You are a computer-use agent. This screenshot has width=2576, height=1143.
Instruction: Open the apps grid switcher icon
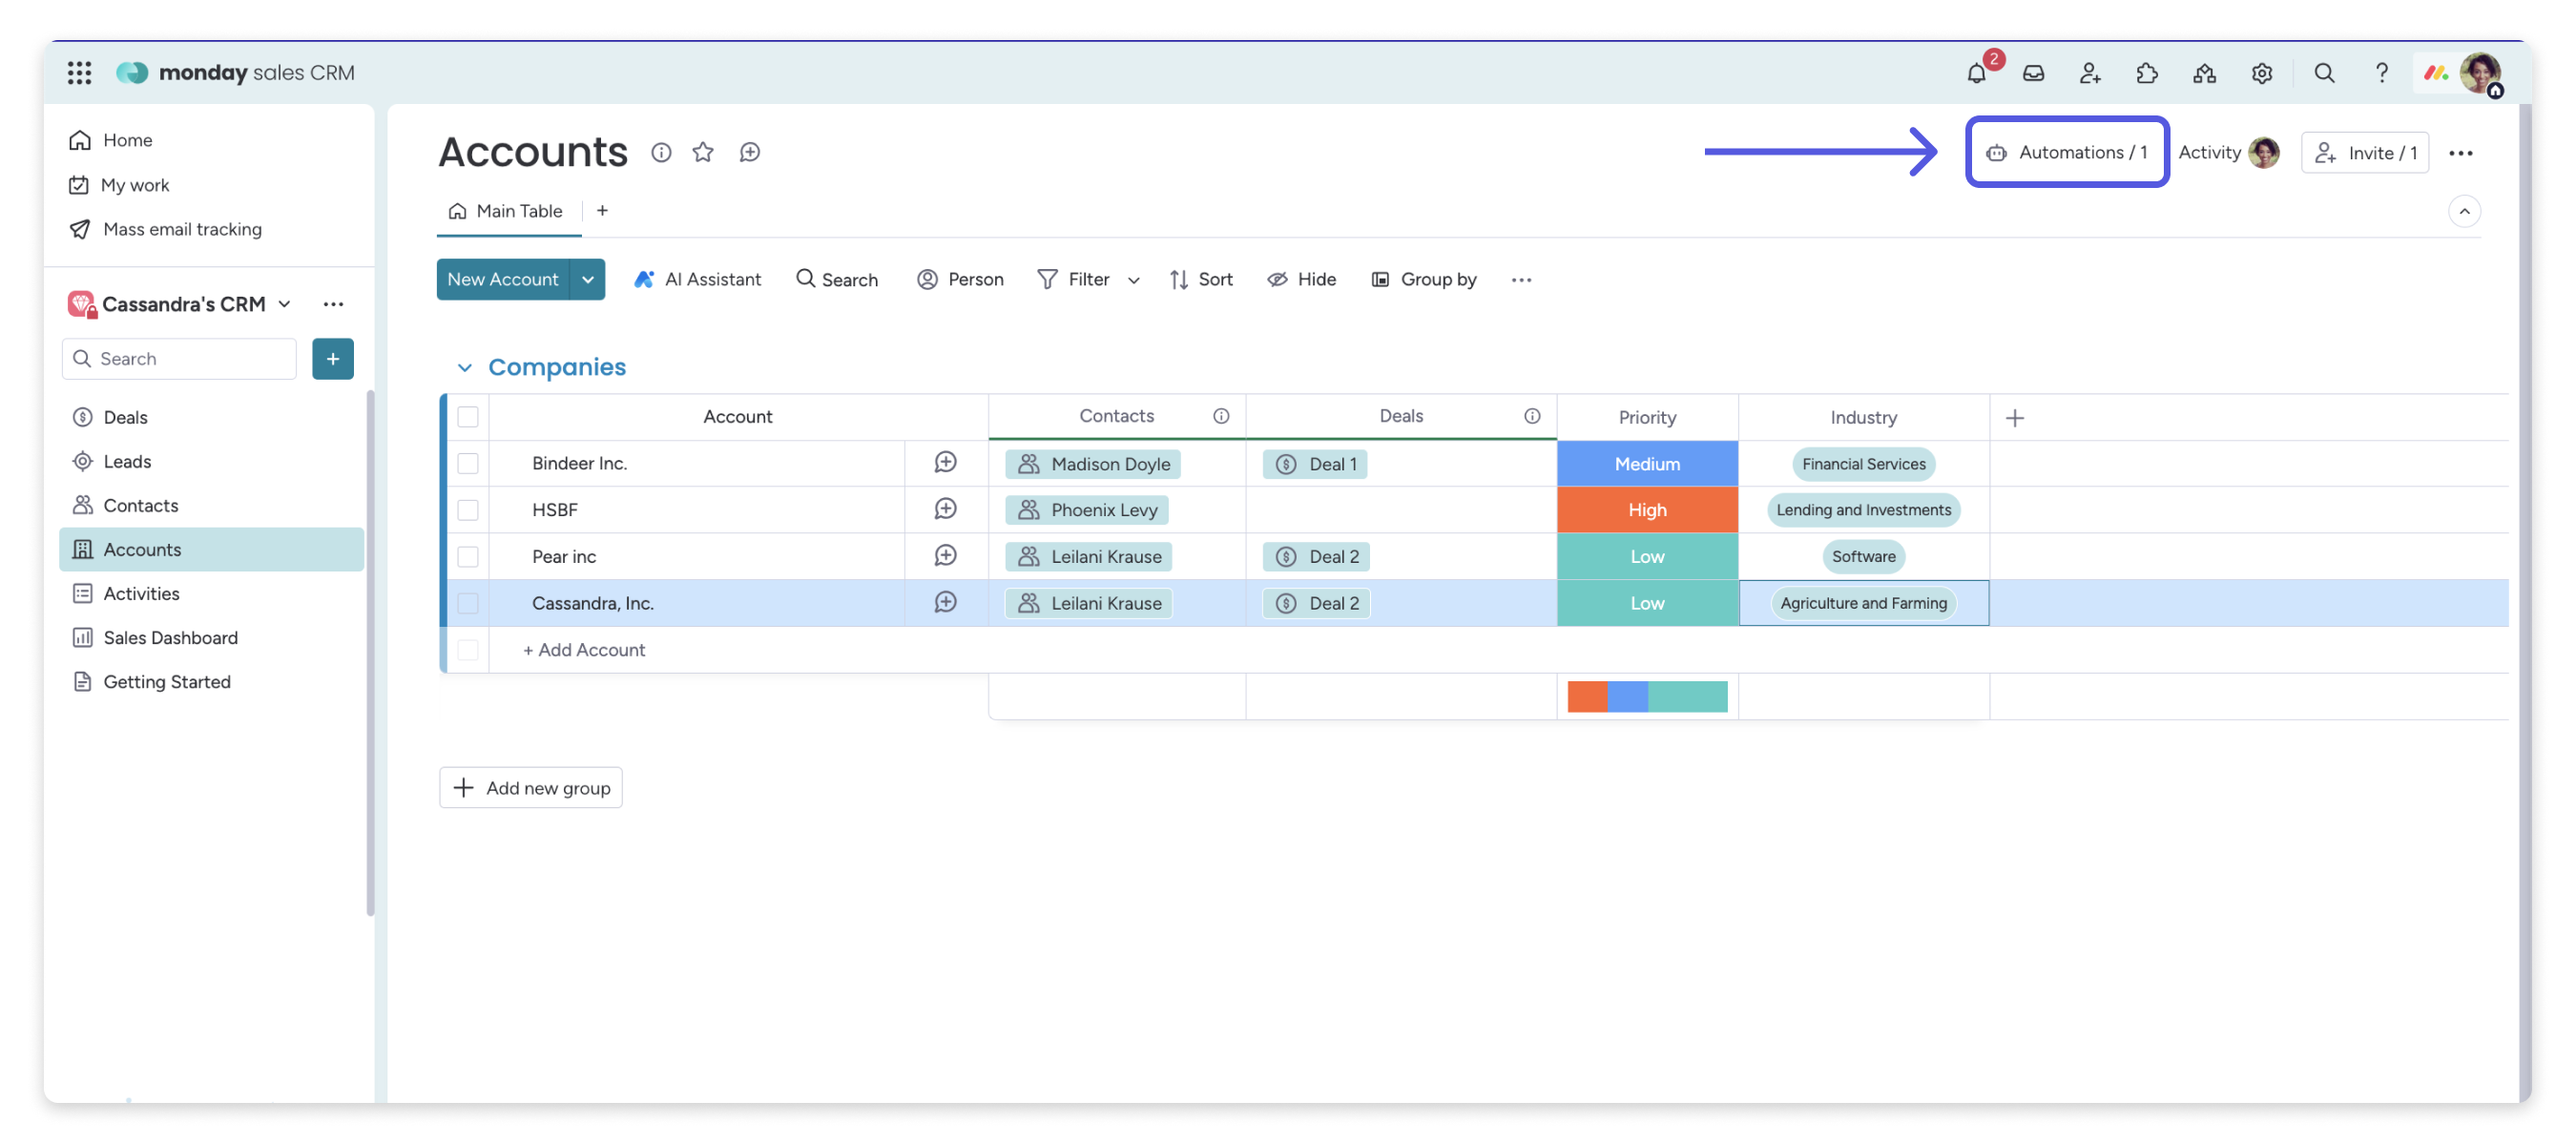coord(79,72)
